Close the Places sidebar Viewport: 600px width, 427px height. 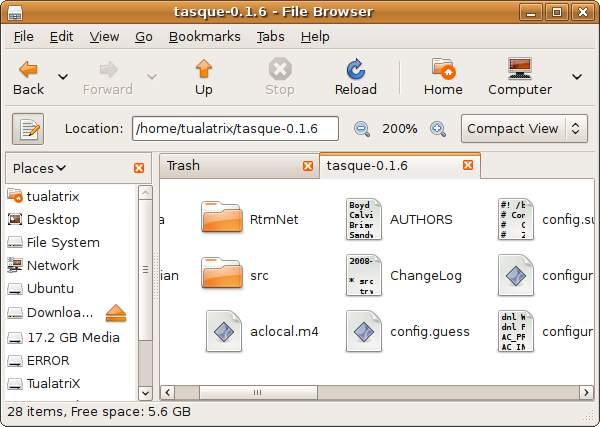[x=139, y=168]
